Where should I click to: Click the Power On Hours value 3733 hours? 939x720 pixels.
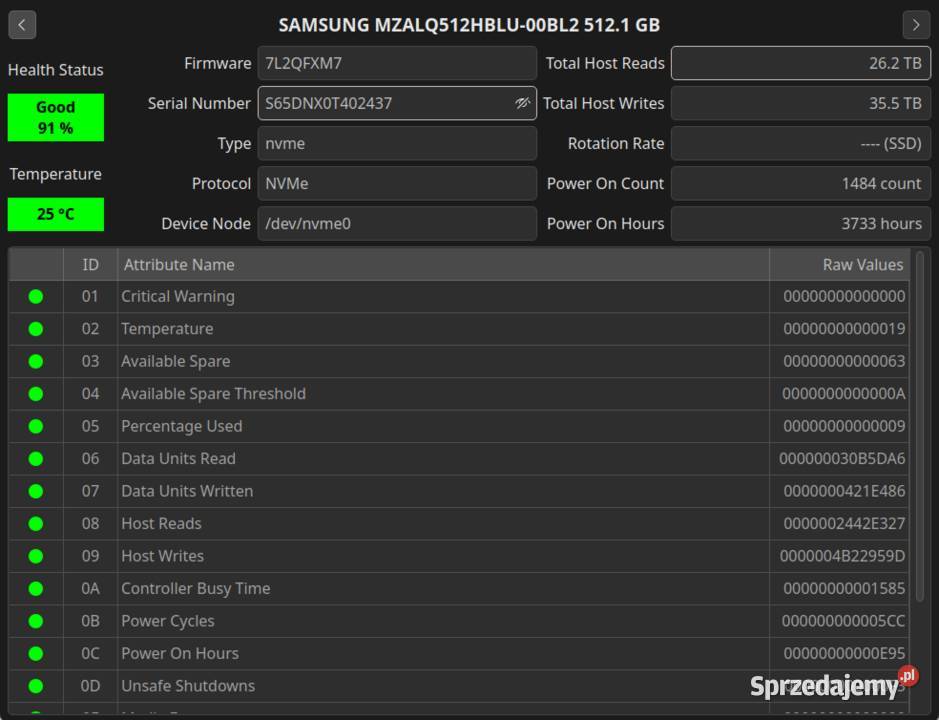click(801, 223)
